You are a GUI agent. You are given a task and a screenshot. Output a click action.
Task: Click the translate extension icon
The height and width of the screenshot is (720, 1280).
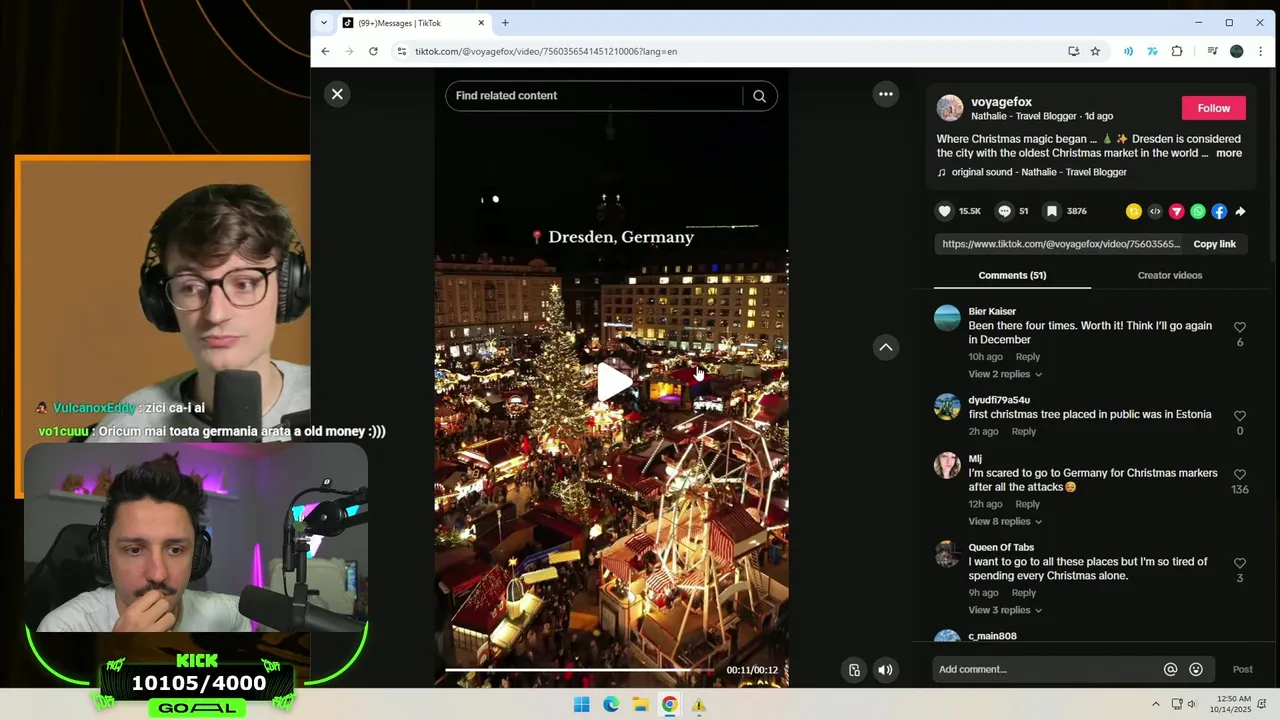tap(1152, 51)
